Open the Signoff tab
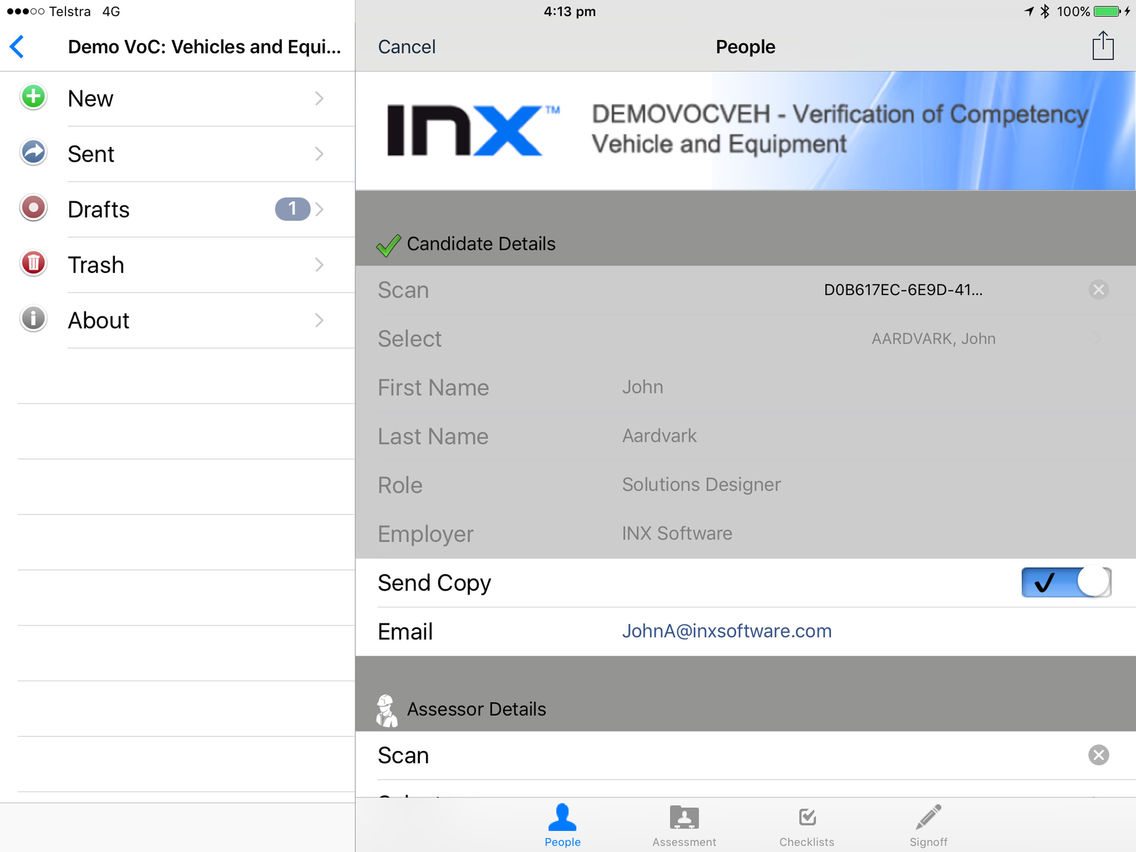Viewport: 1136px width, 852px height. (x=928, y=826)
